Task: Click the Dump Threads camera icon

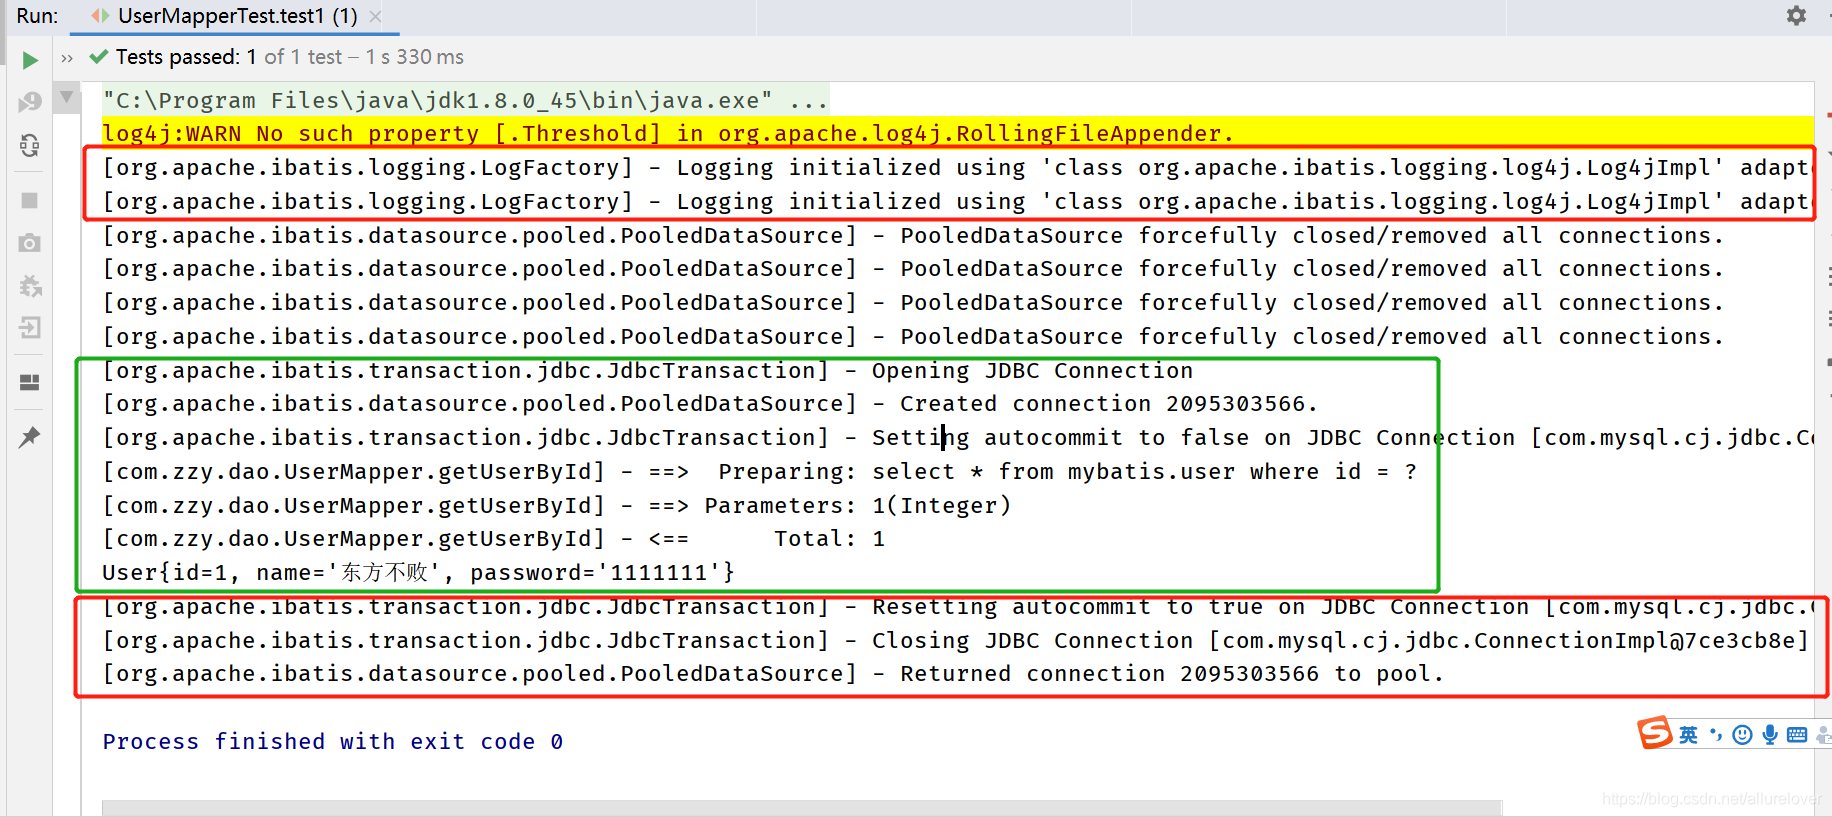Action: pos(30,243)
